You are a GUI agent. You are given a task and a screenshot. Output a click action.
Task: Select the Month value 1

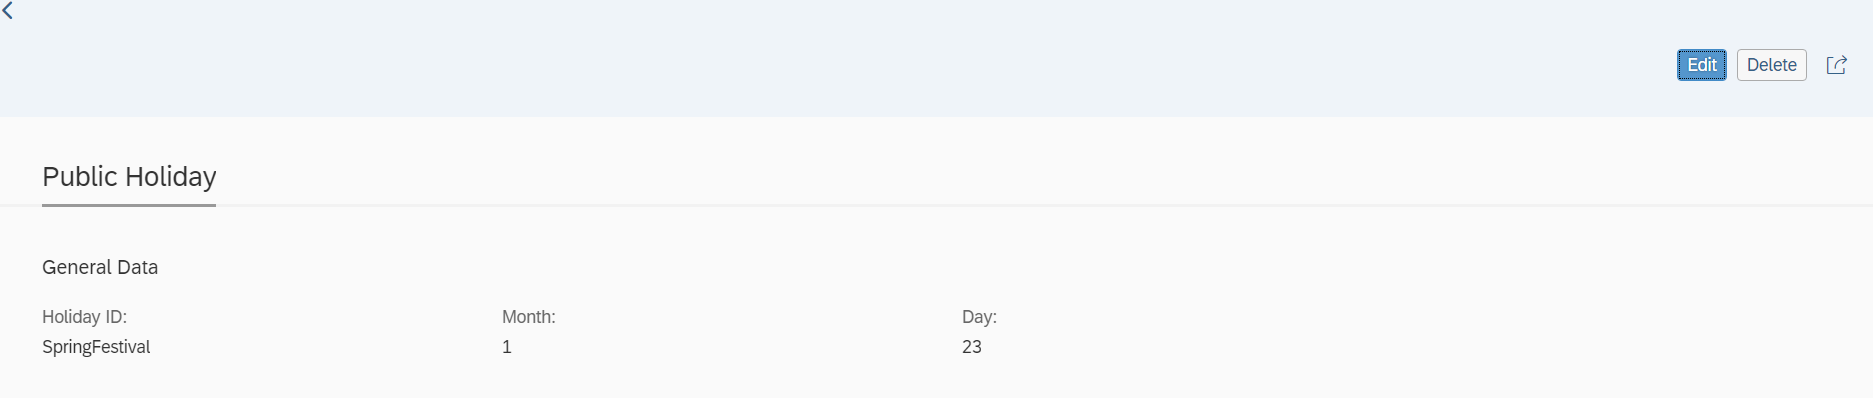point(507,347)
